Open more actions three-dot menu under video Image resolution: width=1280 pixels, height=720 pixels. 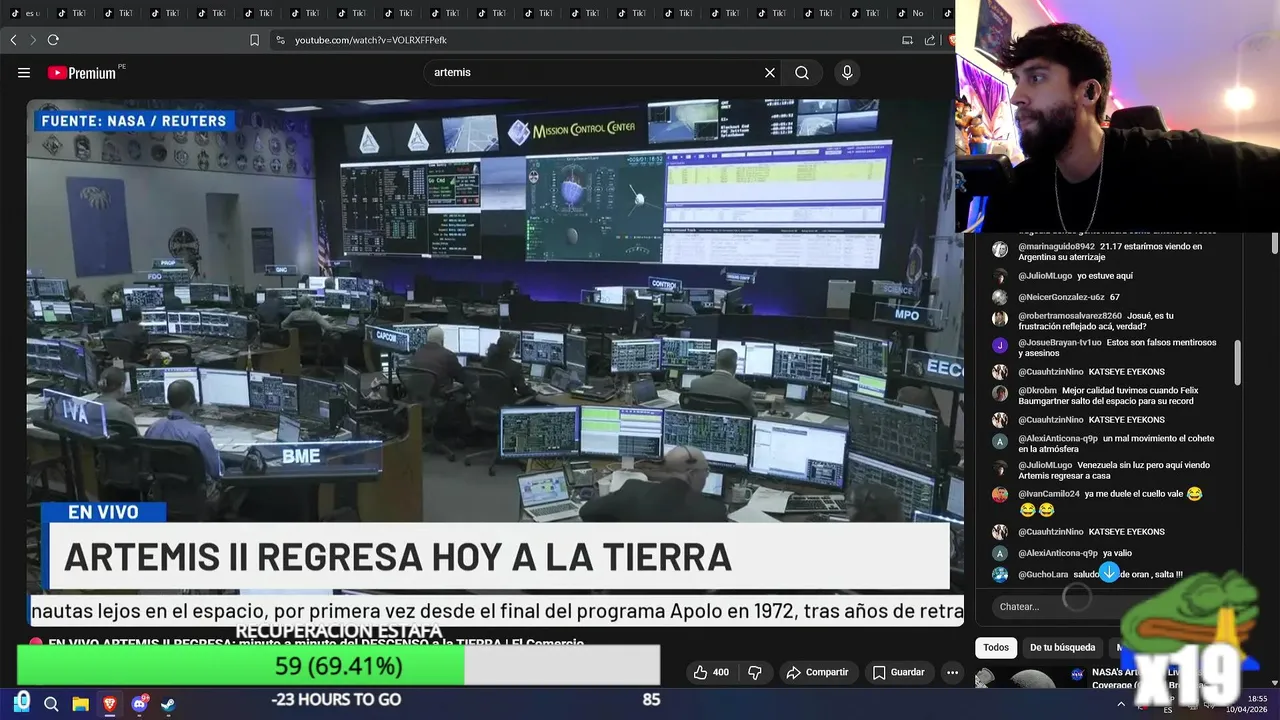tap(952, 672)
